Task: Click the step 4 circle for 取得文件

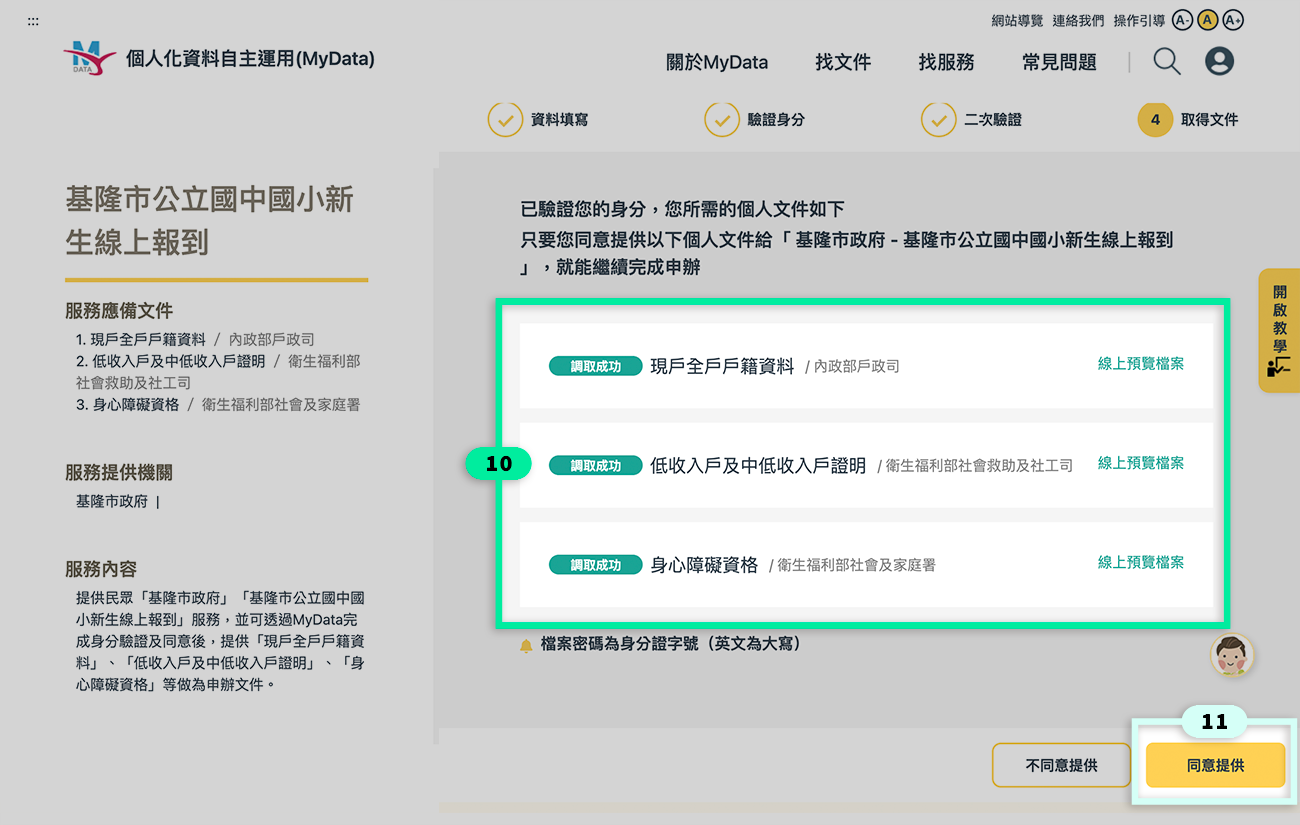Action: [x=1155, y=120]
